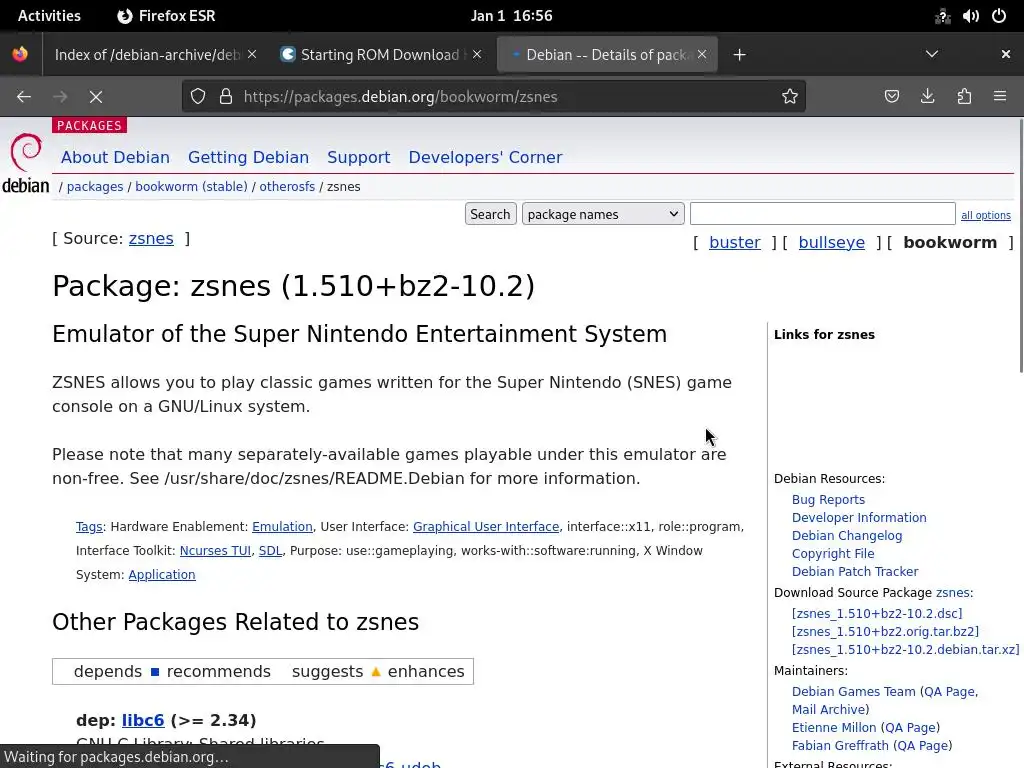
Task: Open the otherosfs breadcrumb link
Action: click(287, 187)
